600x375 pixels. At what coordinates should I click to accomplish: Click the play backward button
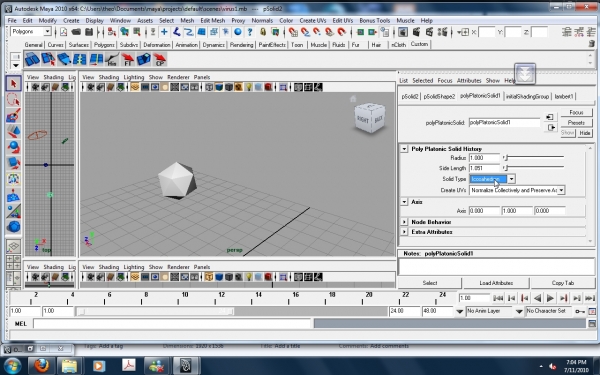coord(537,298)
